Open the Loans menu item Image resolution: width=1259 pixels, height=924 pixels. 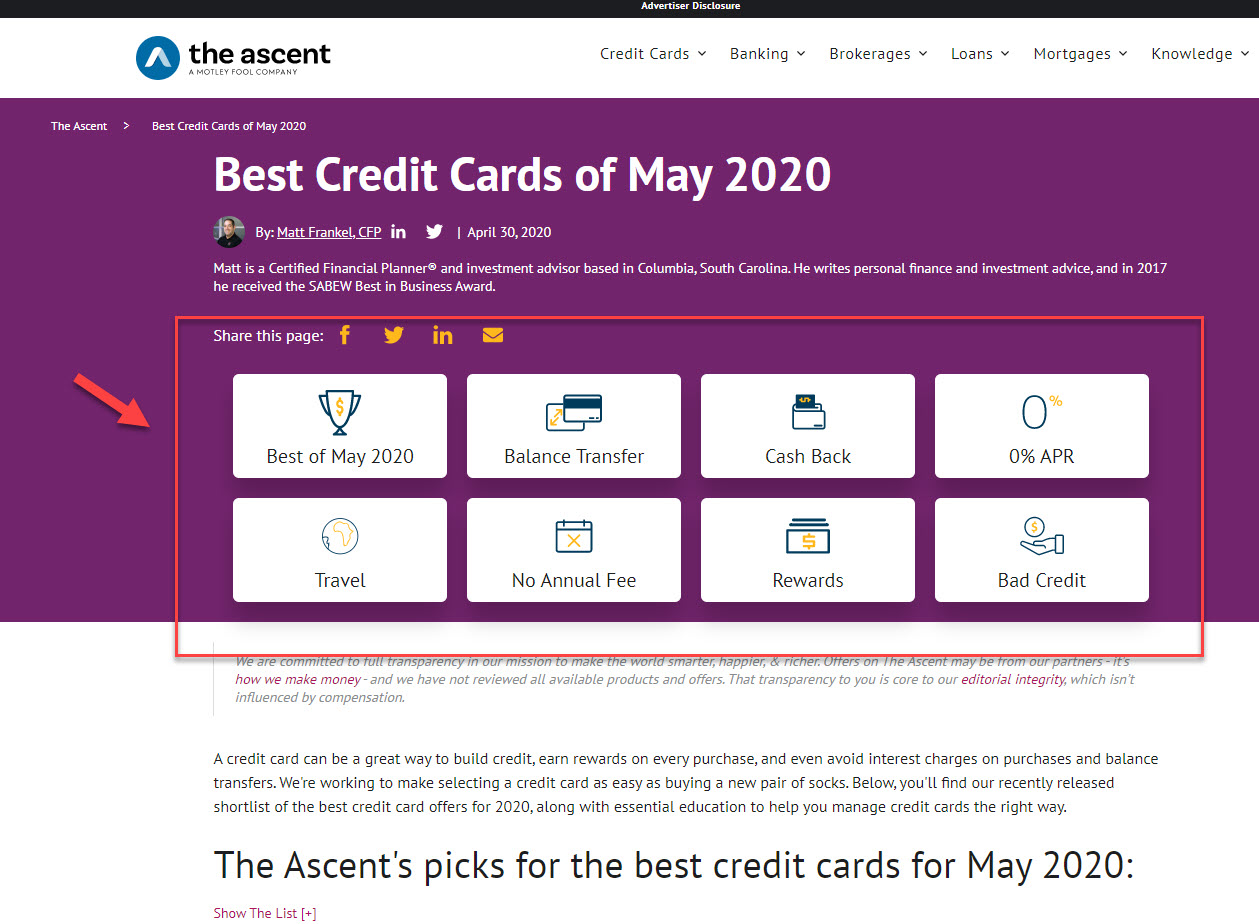pos(980,54)
